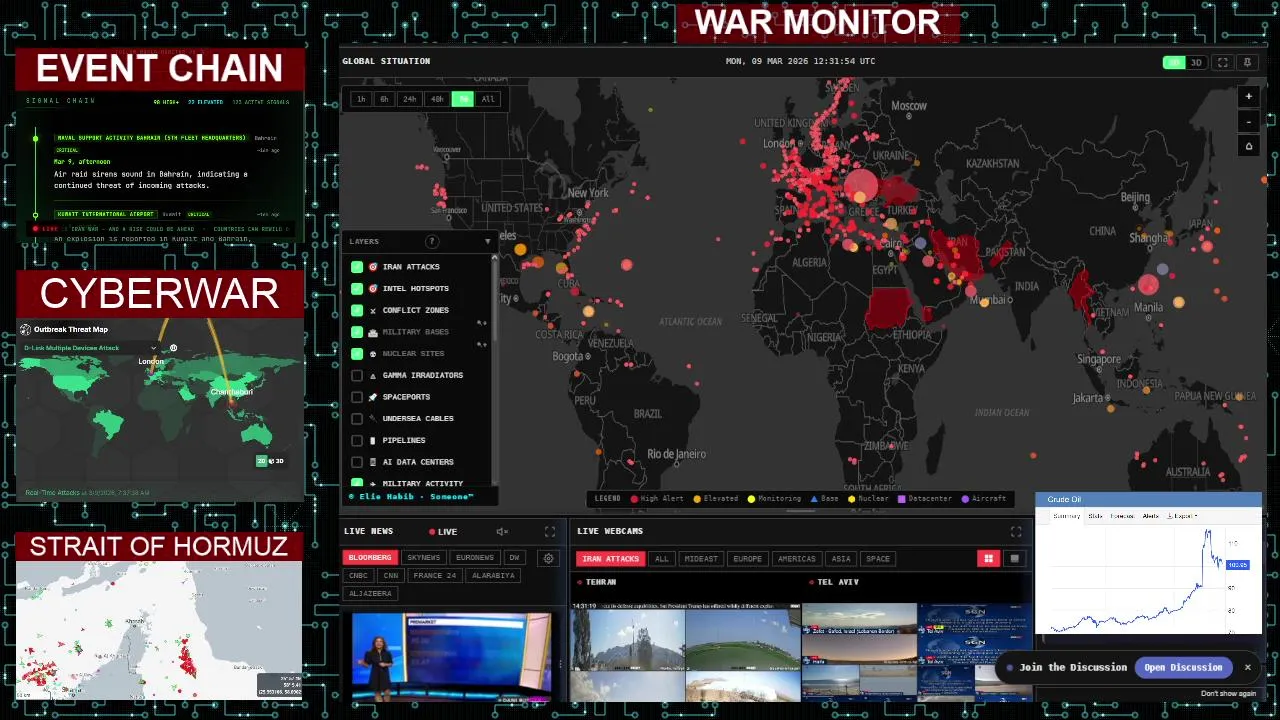Enable the Pipelines layer
1280x720 pixels.
[357, 440]
